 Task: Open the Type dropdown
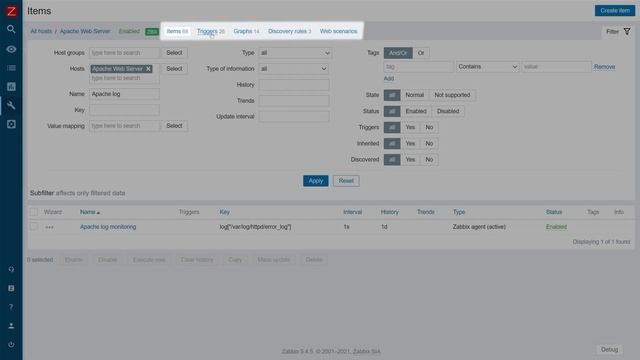point(295,53)
